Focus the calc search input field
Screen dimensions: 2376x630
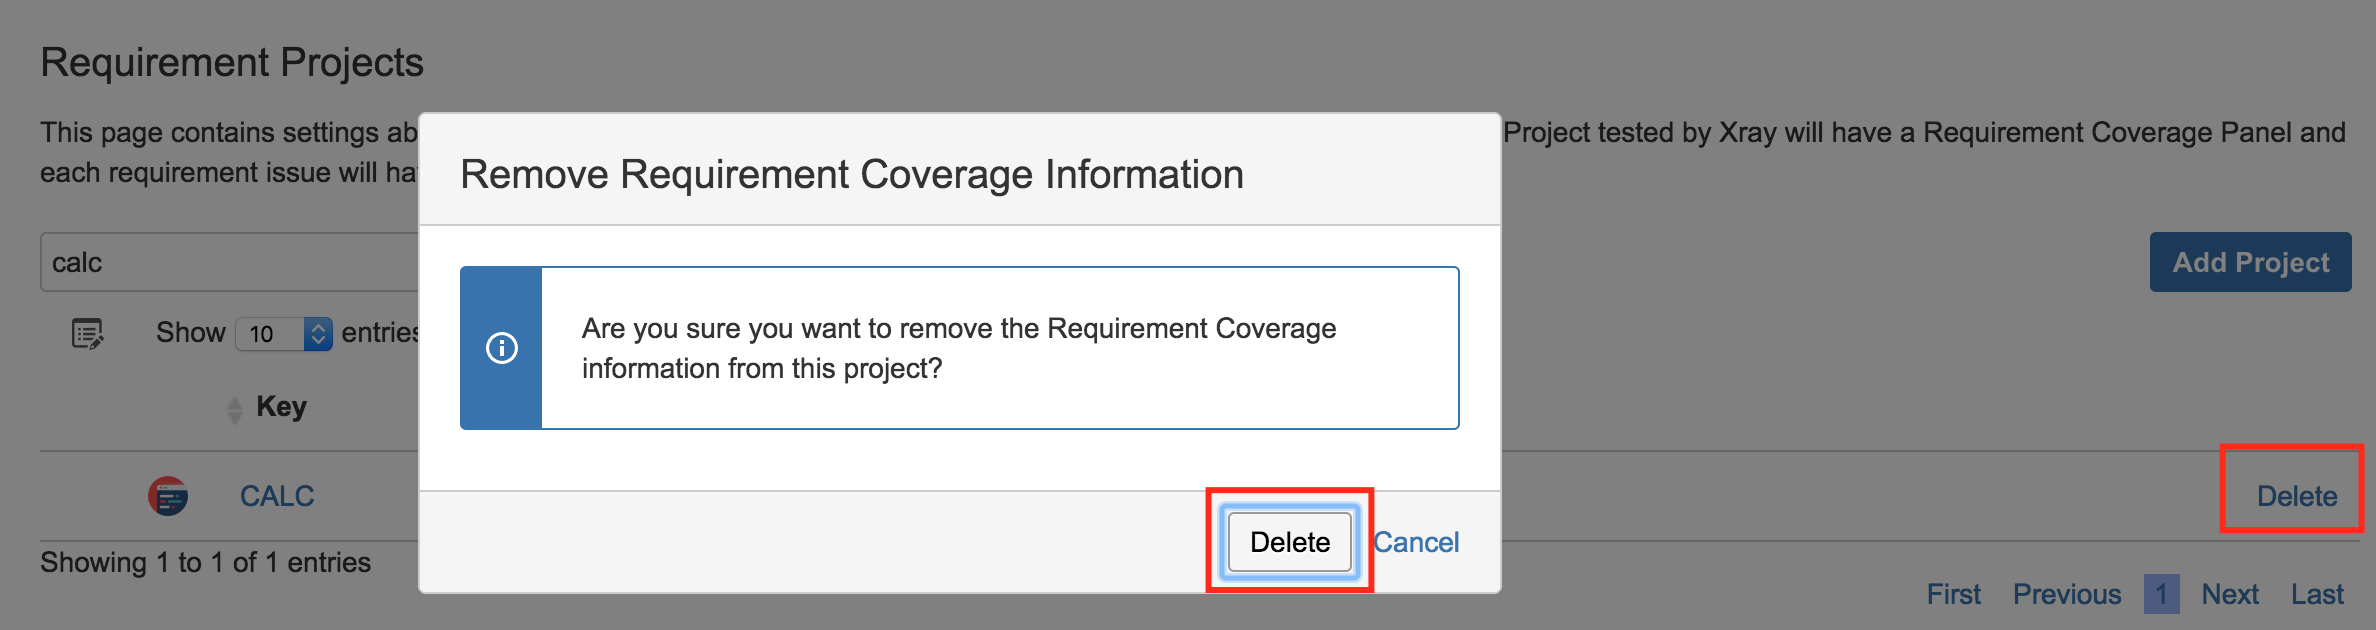click(x=230, y=262)
